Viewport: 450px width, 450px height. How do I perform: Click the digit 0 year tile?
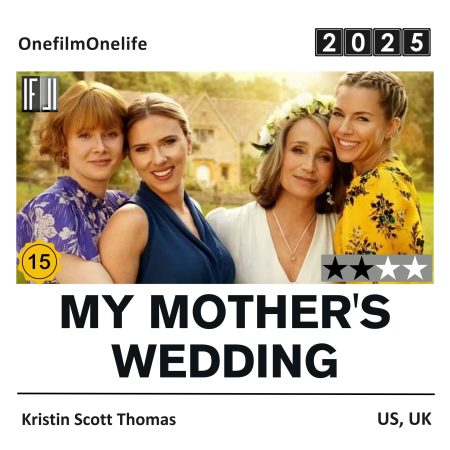pos(358,42)
